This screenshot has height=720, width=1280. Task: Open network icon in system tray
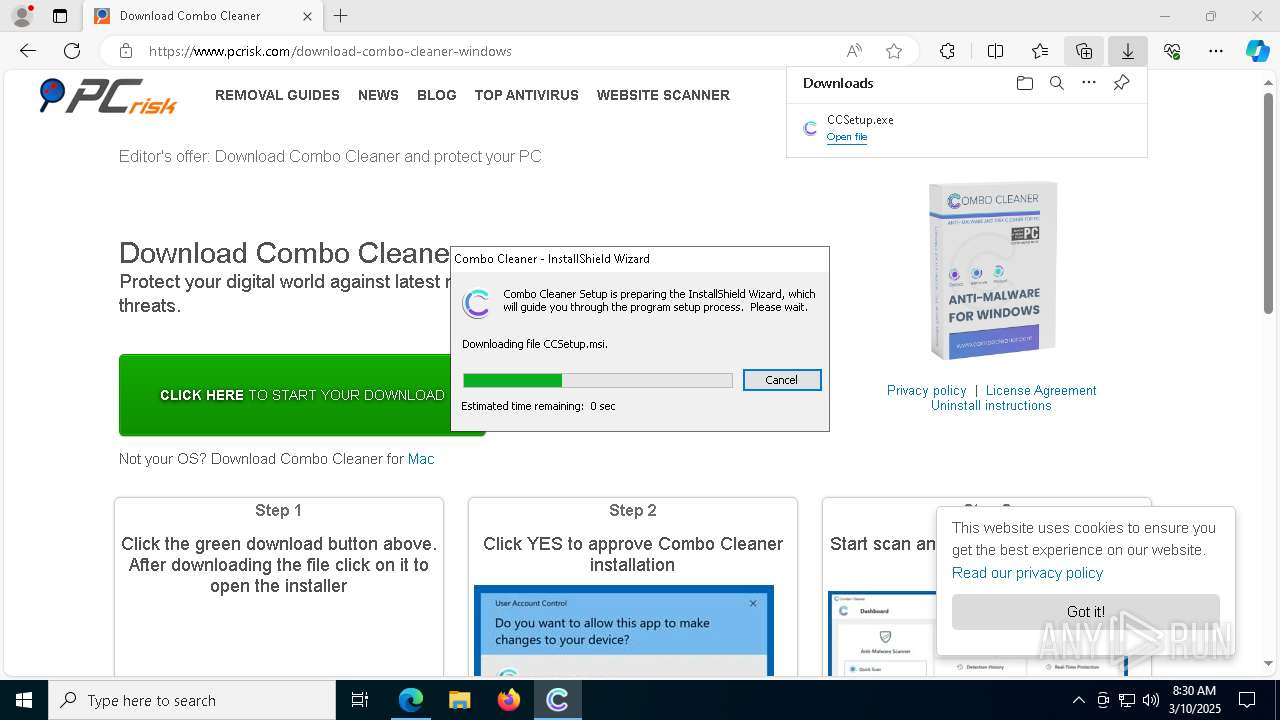tap(1127, 700)
